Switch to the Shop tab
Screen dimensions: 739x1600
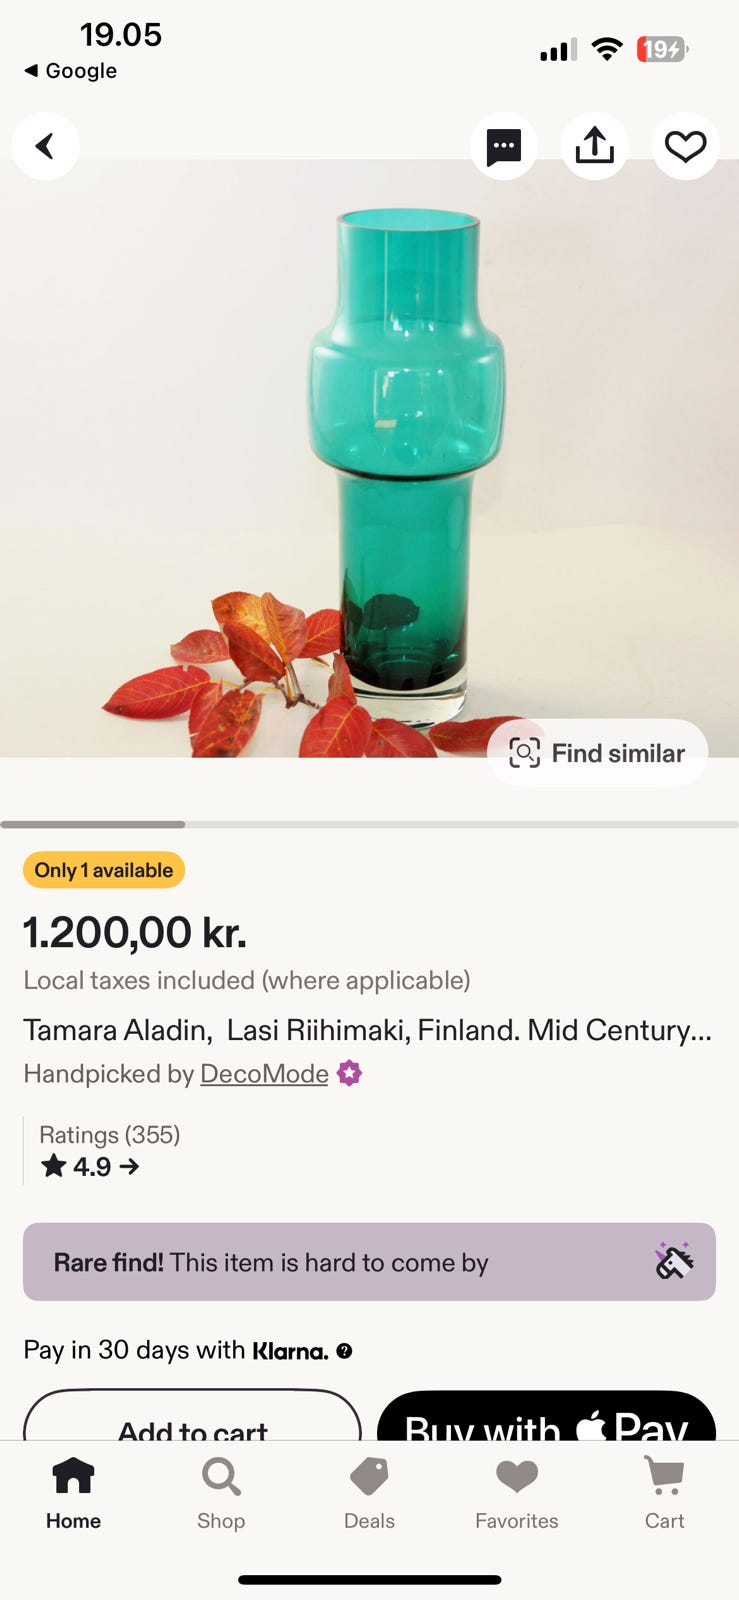click(x=221, y=1493)
